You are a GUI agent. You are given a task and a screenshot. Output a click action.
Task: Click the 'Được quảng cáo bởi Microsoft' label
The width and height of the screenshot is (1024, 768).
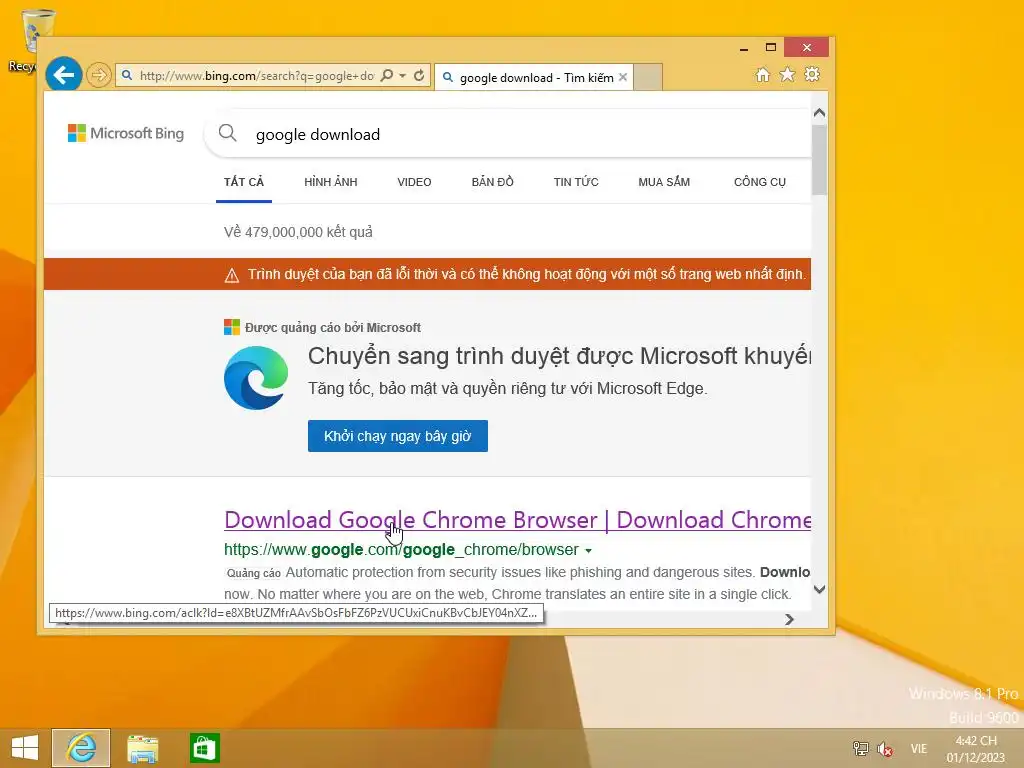click(x=332, y=327)
